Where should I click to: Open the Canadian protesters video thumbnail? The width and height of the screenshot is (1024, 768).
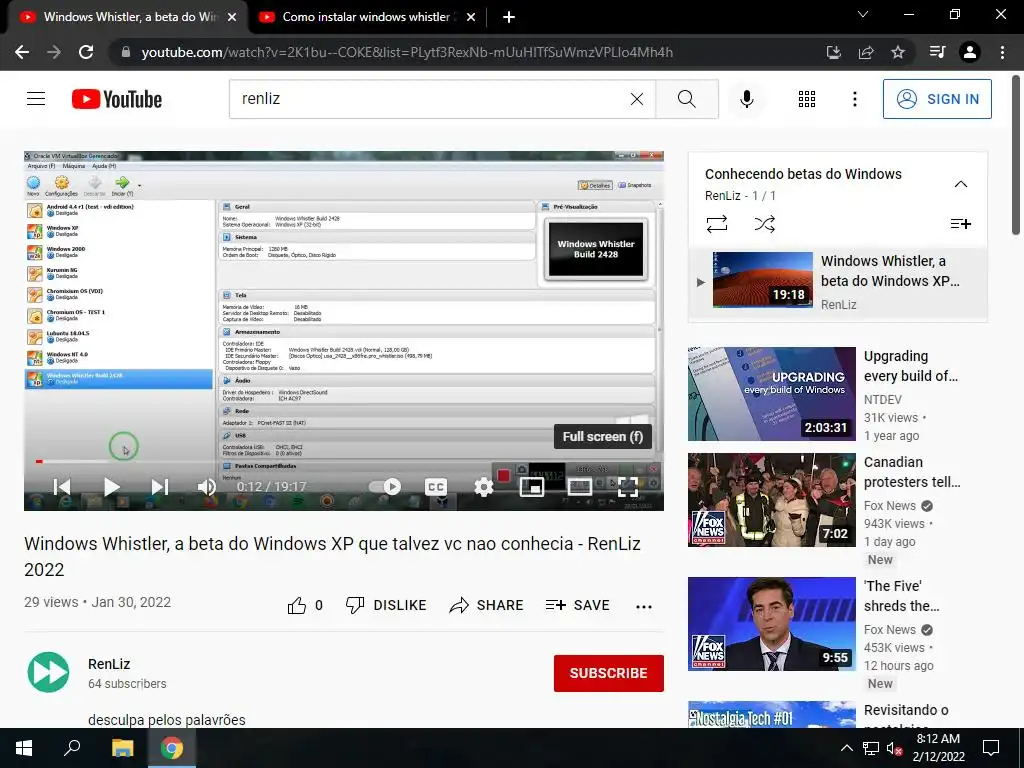tap(772, 500)
